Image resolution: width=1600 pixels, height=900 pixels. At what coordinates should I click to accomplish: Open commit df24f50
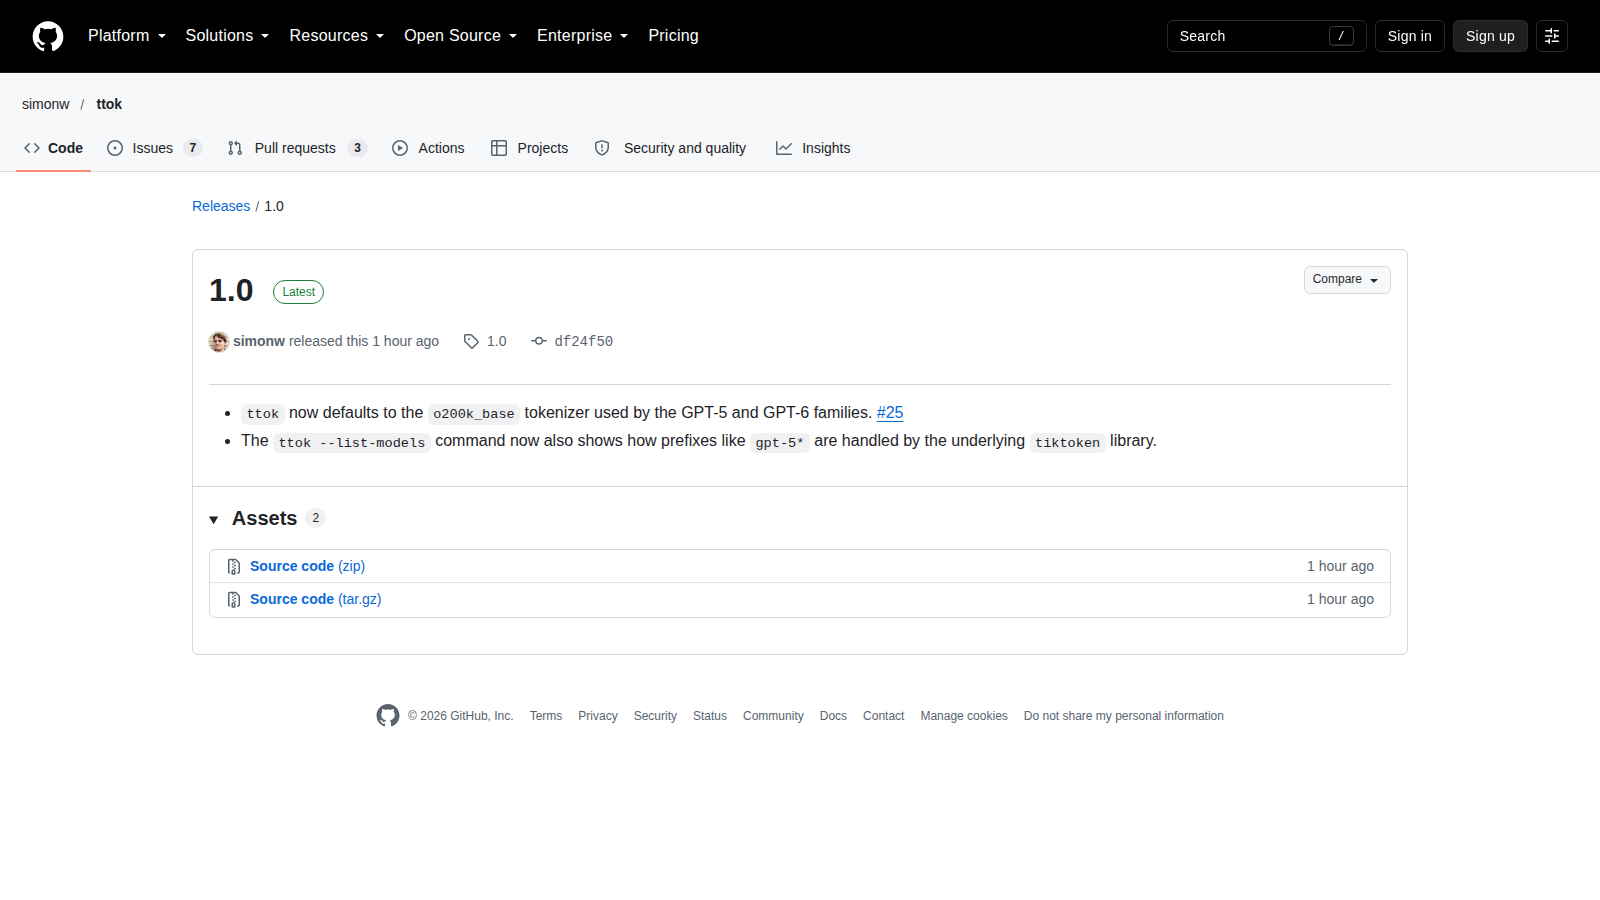point(584,342)
